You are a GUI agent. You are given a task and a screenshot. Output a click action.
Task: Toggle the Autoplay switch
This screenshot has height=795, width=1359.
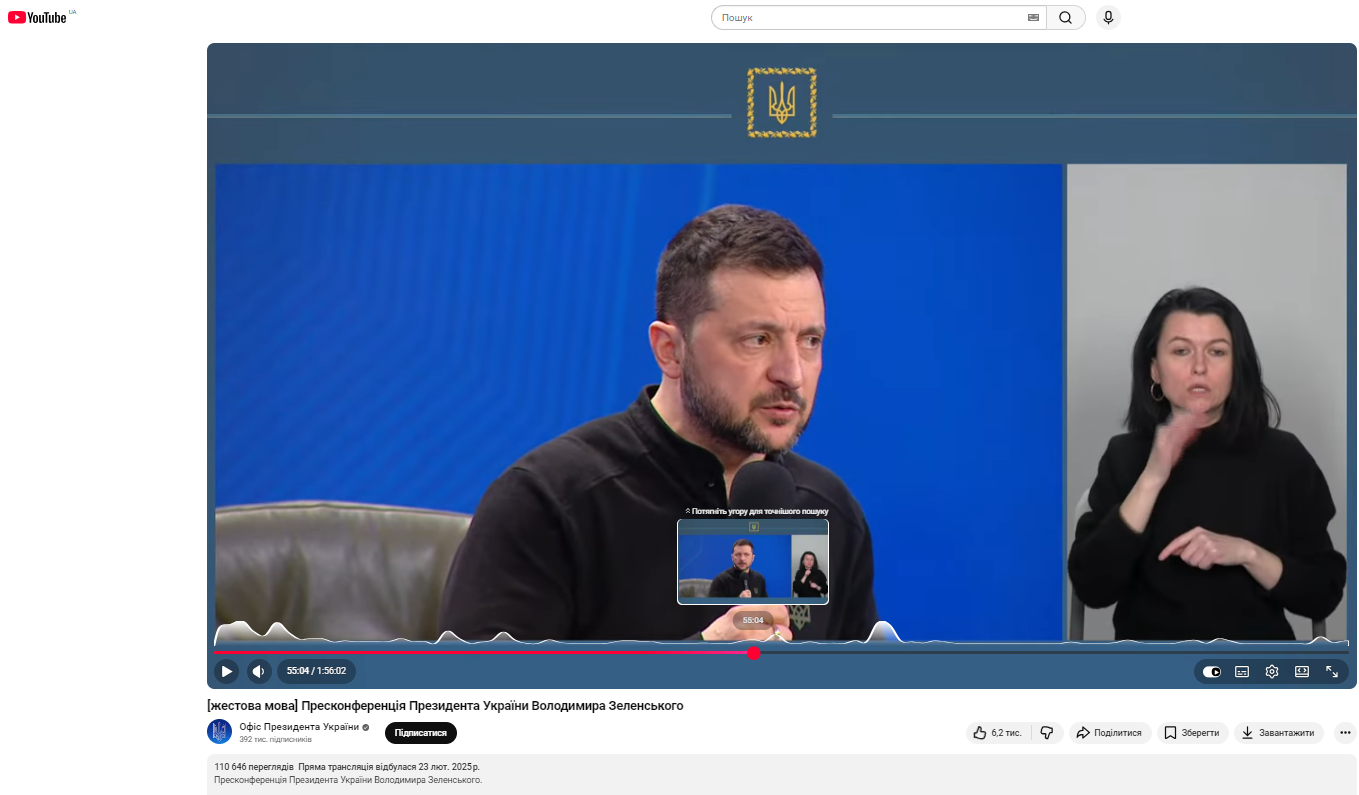1211,671
